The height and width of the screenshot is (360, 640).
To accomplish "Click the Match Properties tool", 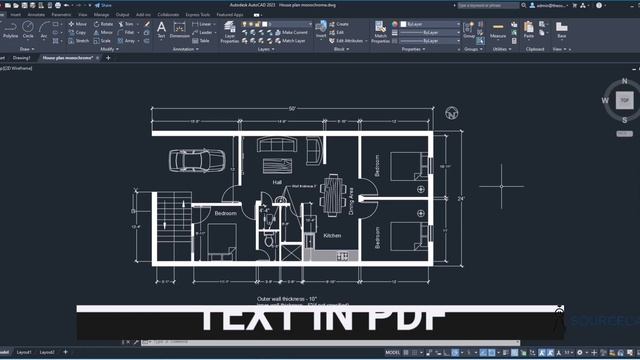I will click(x=380, y=32).
